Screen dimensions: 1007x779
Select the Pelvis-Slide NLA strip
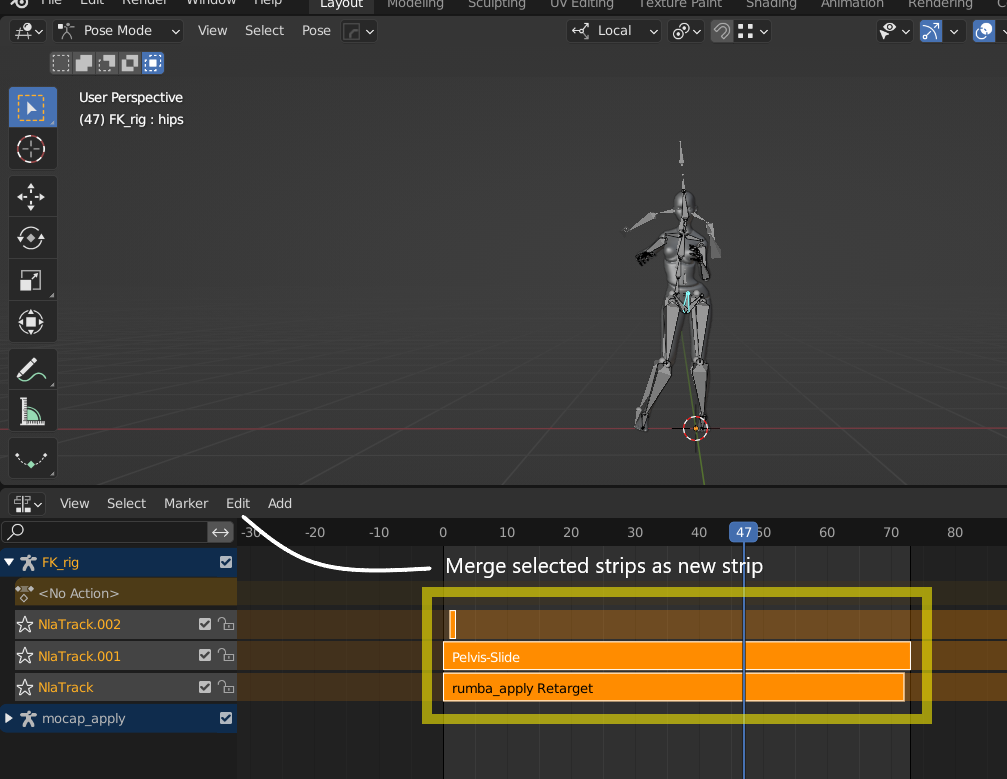click(x=677, y=656)
